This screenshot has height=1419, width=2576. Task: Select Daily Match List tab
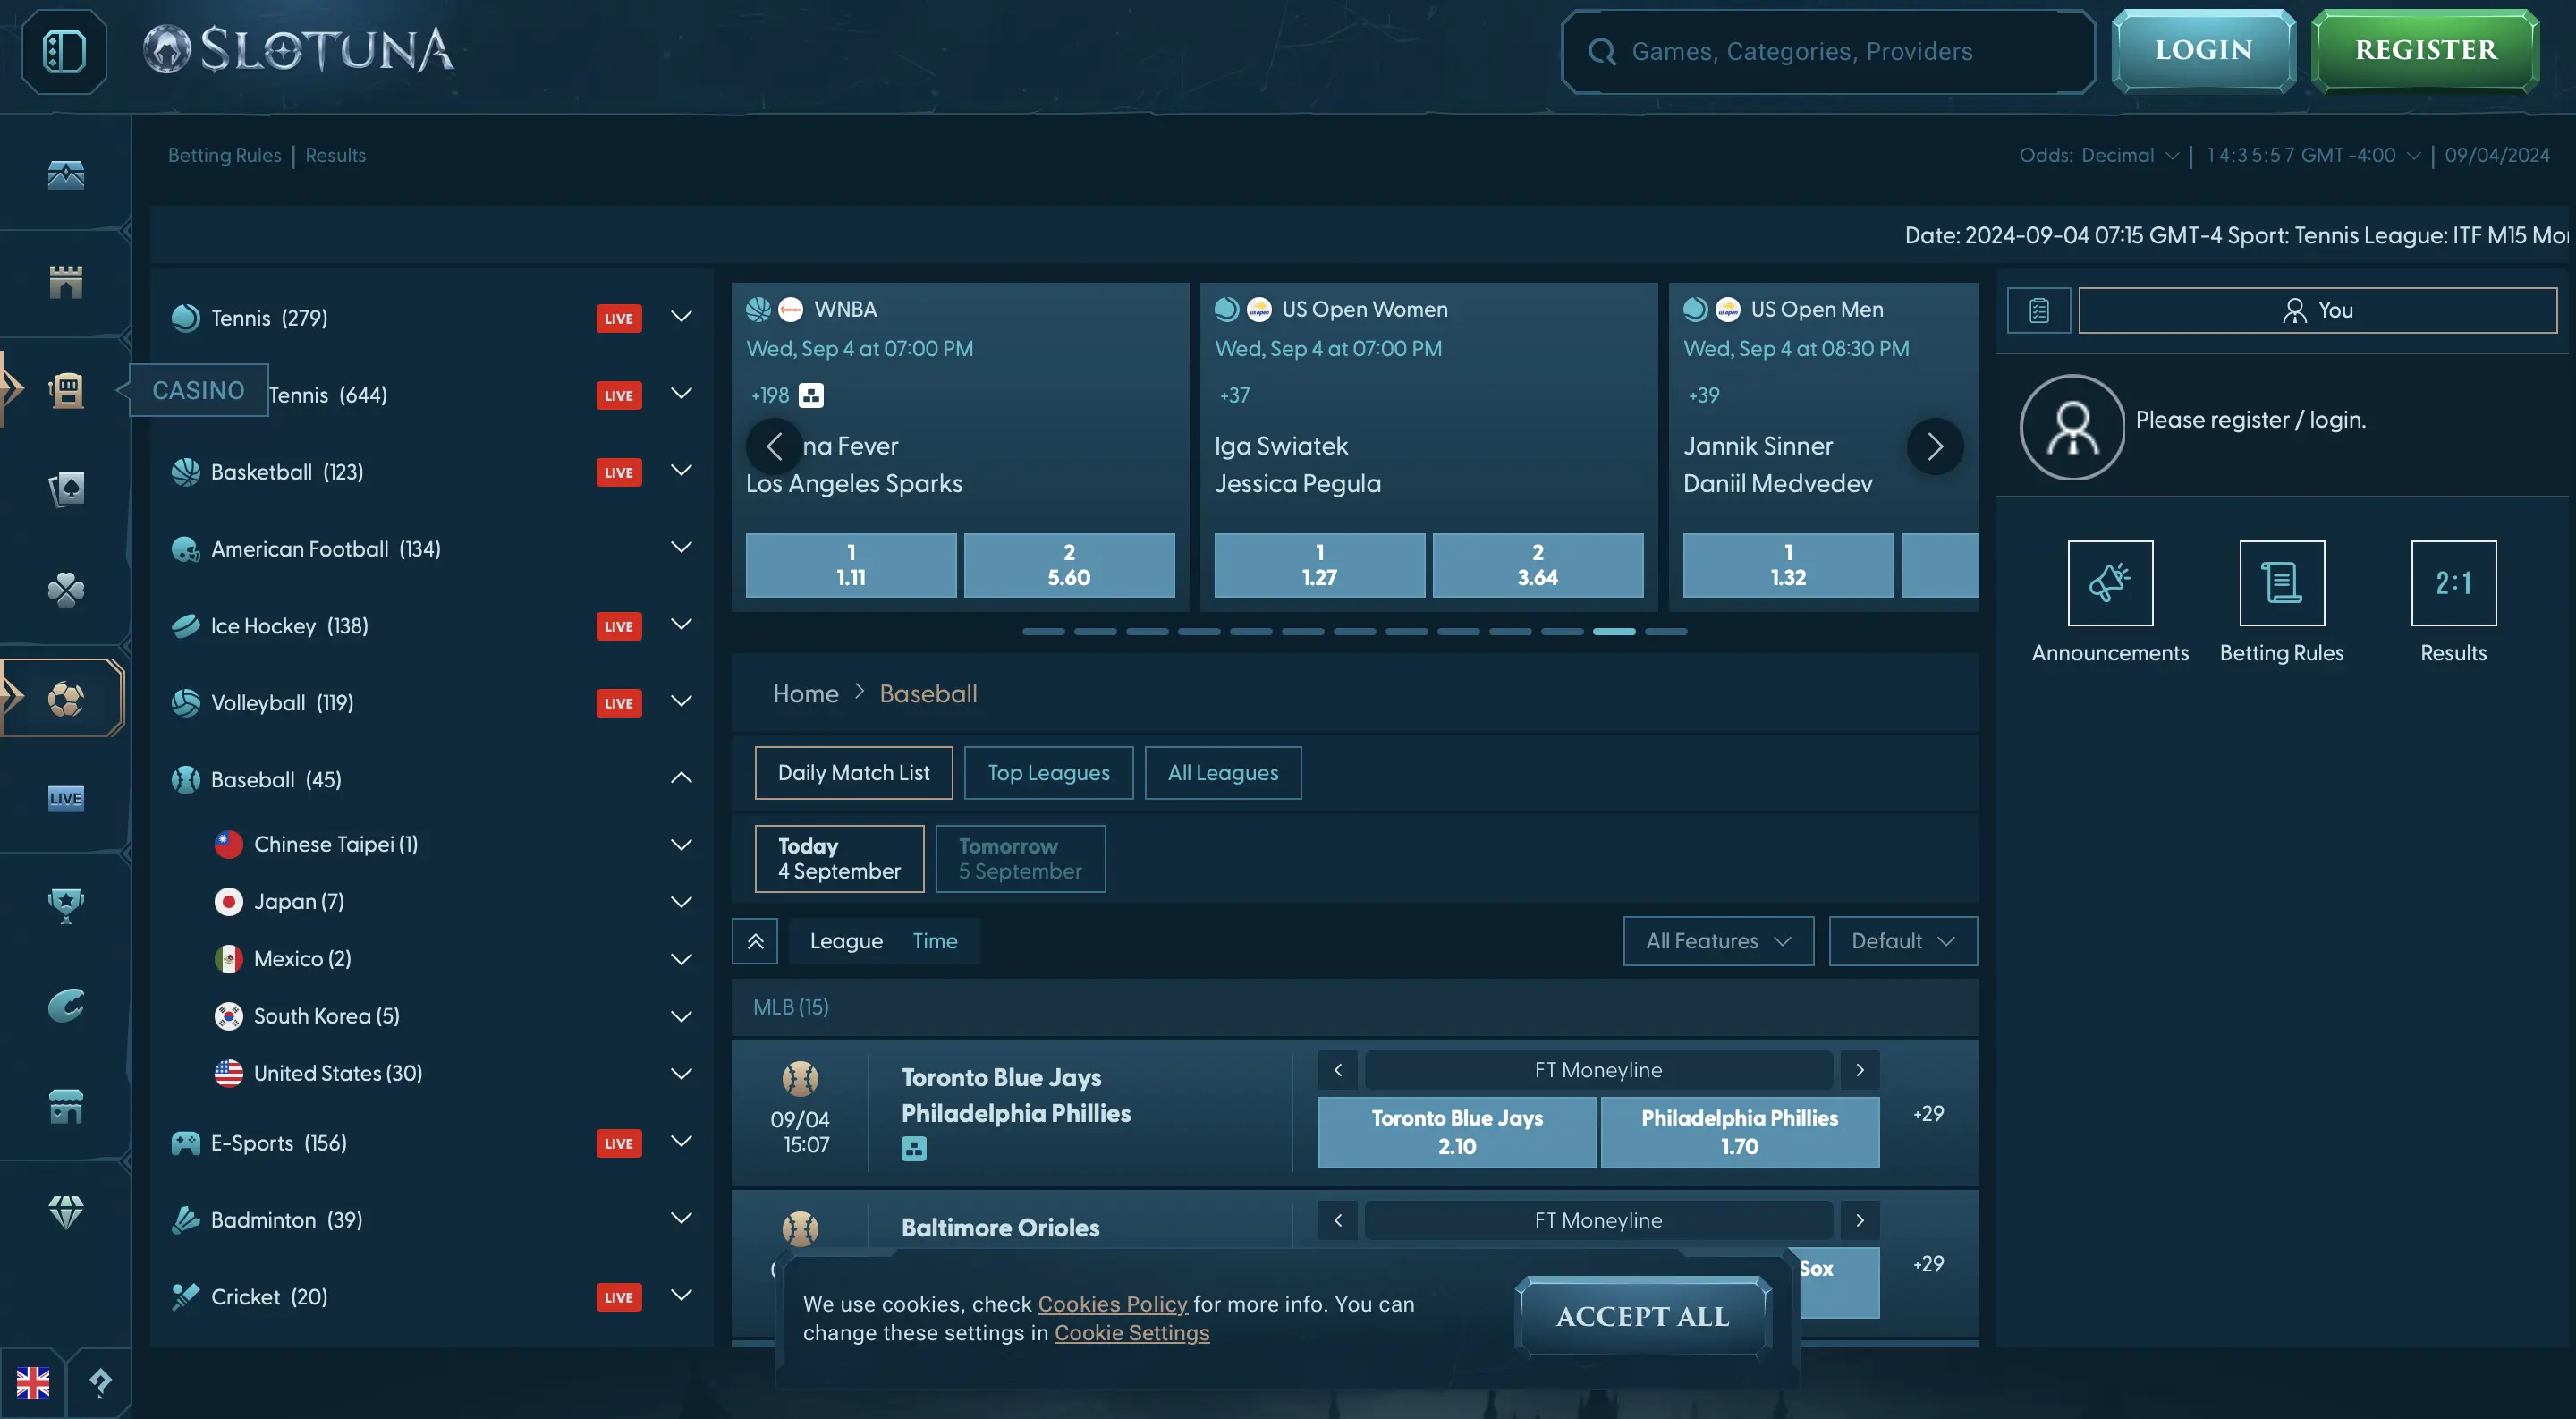pyautogui.click(x=853, y=772)
